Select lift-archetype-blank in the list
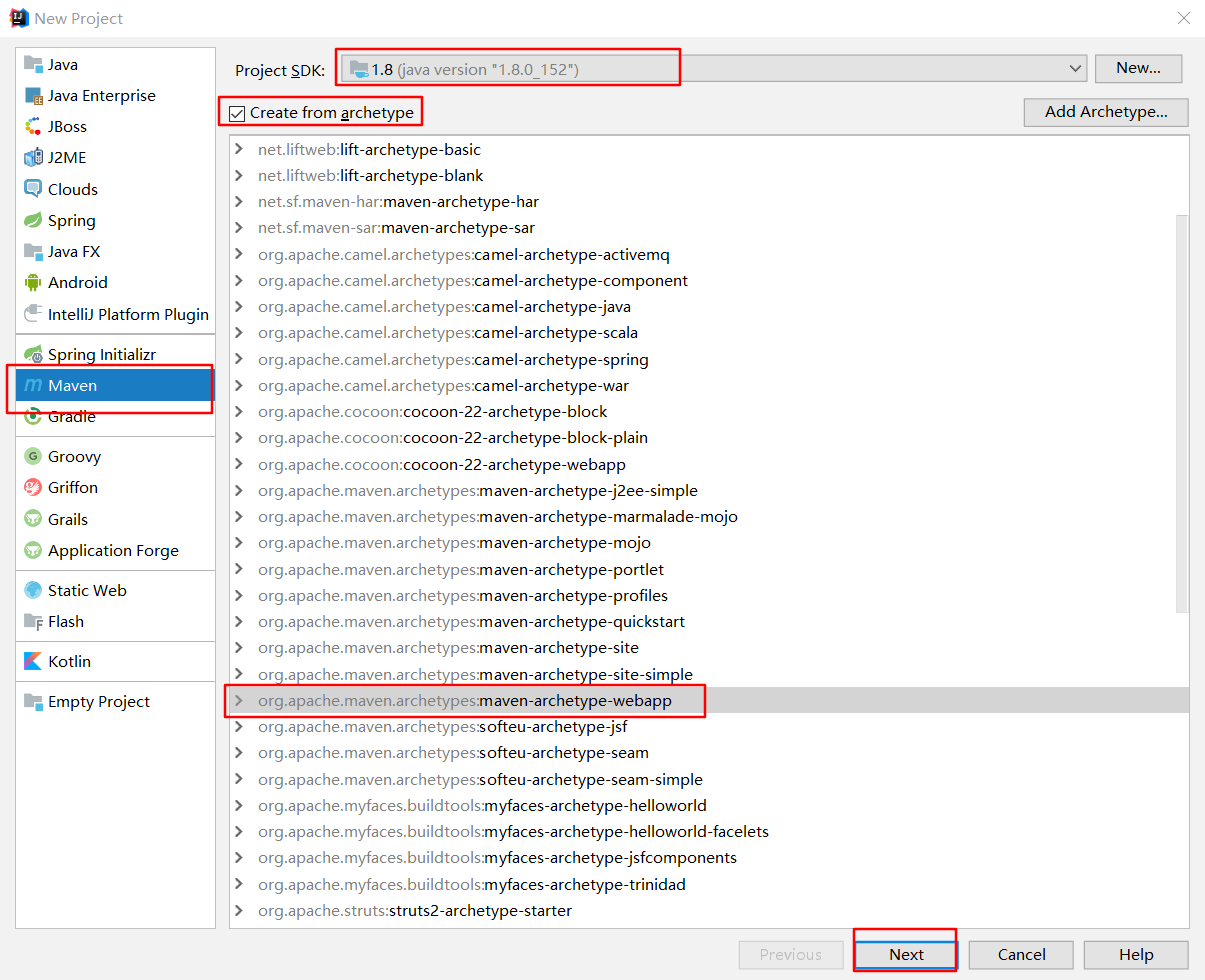Image resolution: width=1205 pixels, height=980 pixels. 709,175
